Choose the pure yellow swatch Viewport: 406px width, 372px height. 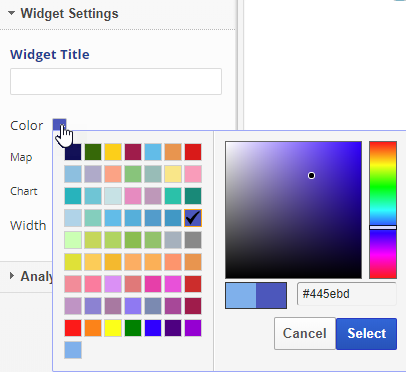[x=113, y=328]
